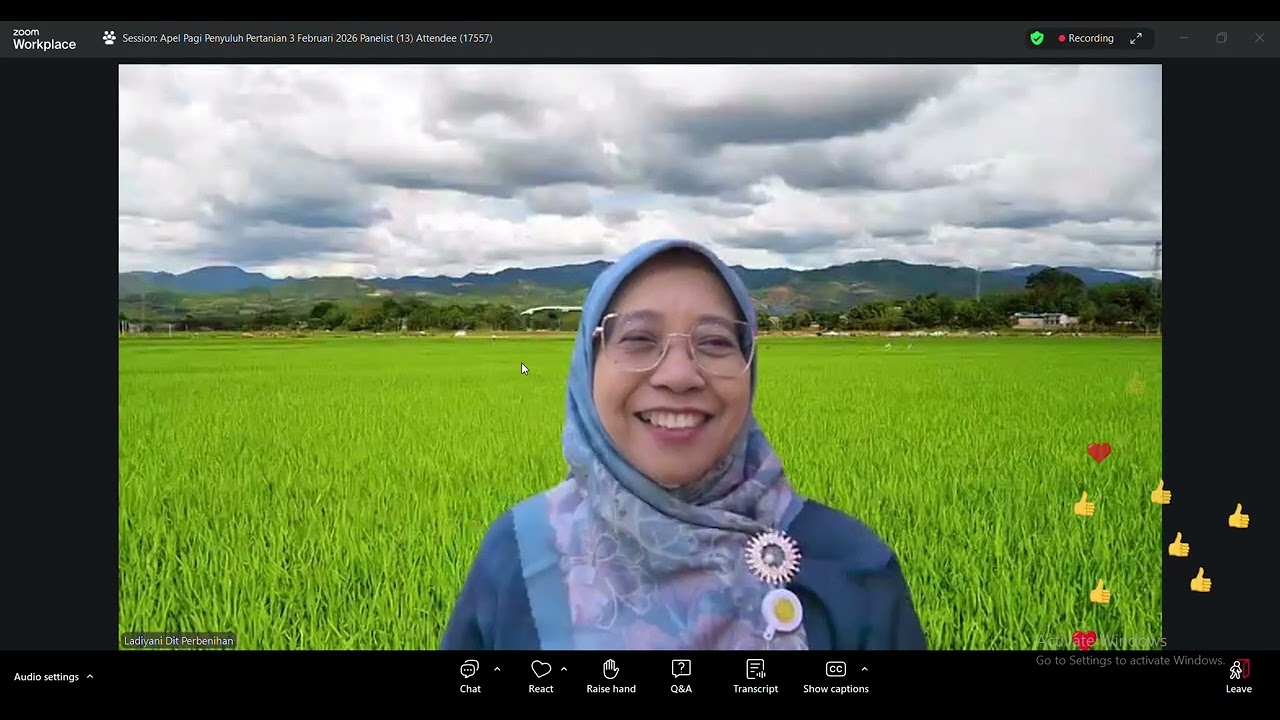Enter full screen via expand arrows
This screenshot has width=1280, height=720.
pos(1136,38)
